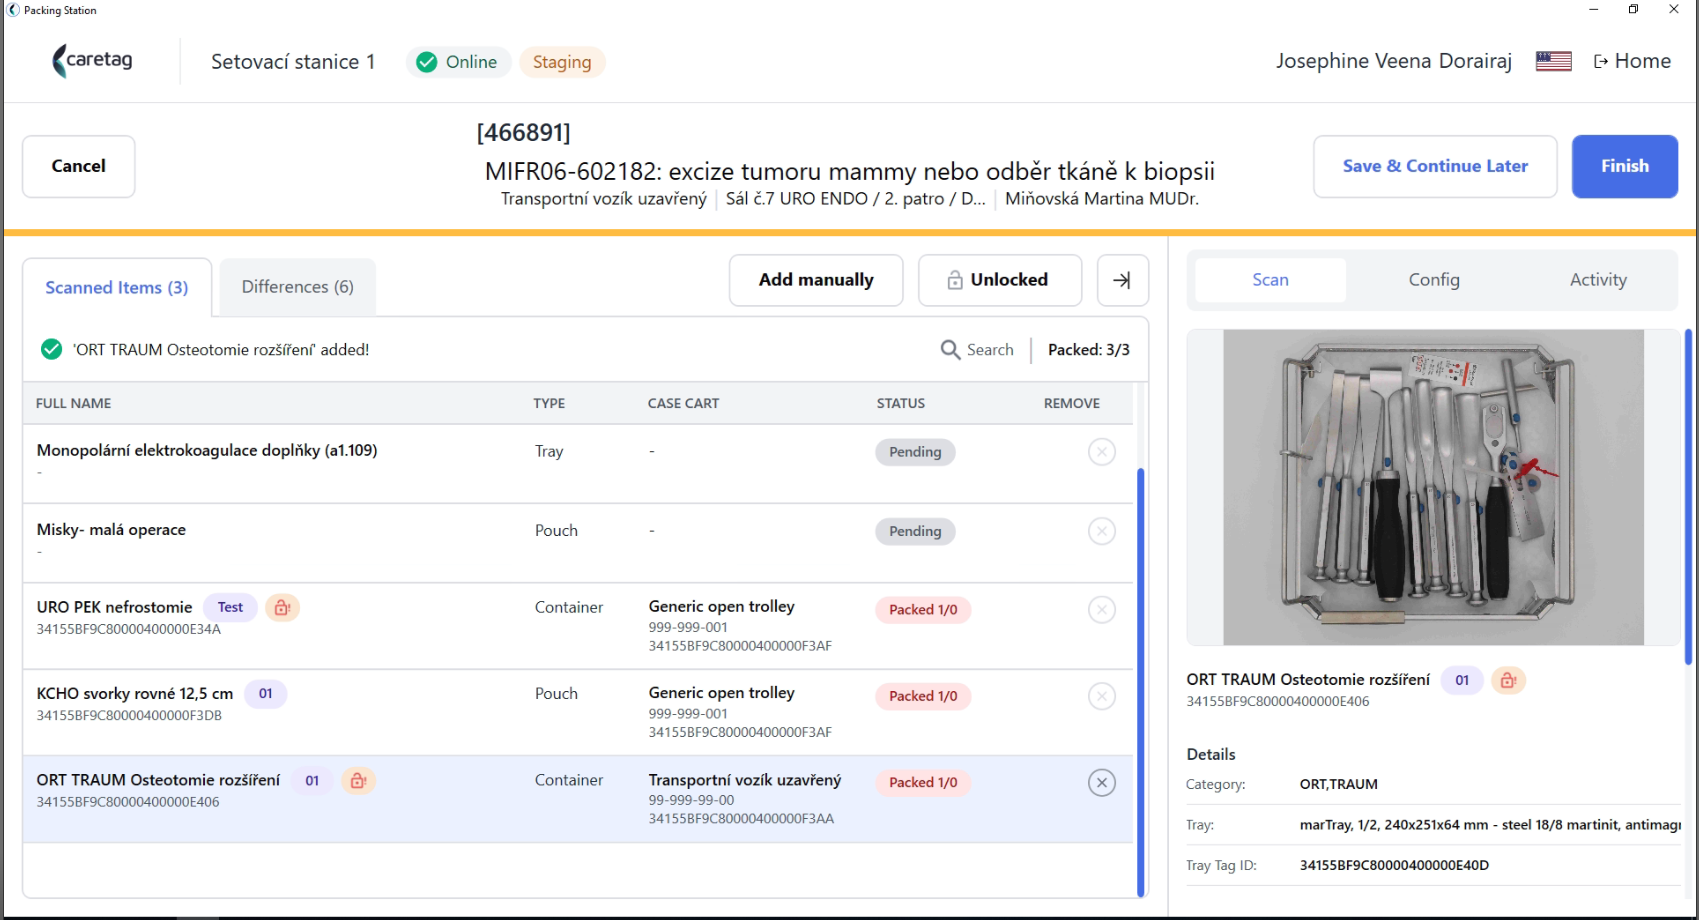Screen dimensions: 1699x920
Task: Open the Activity tab
Action: (1598, 280)
